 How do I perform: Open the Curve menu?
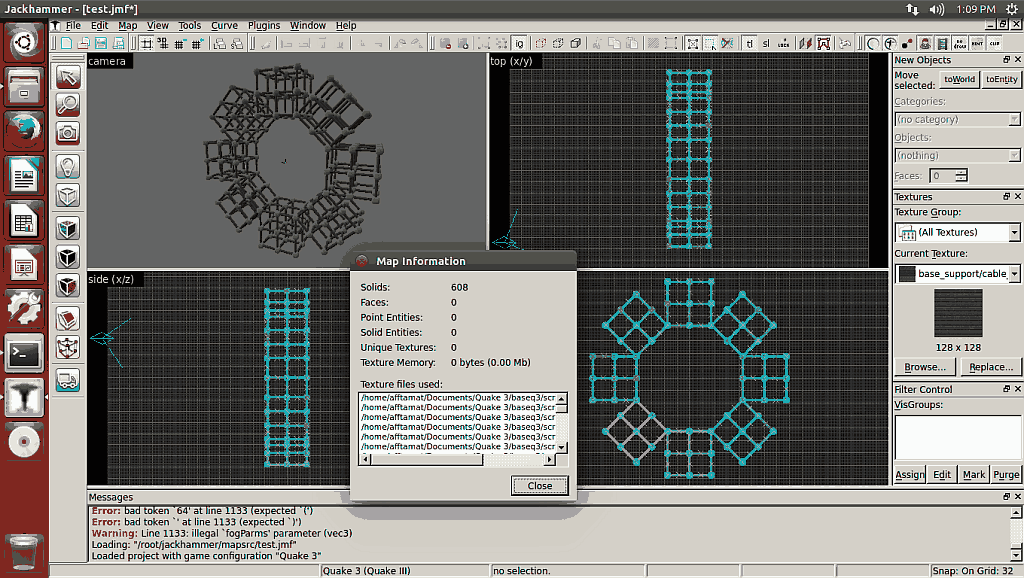pos(224,25)
